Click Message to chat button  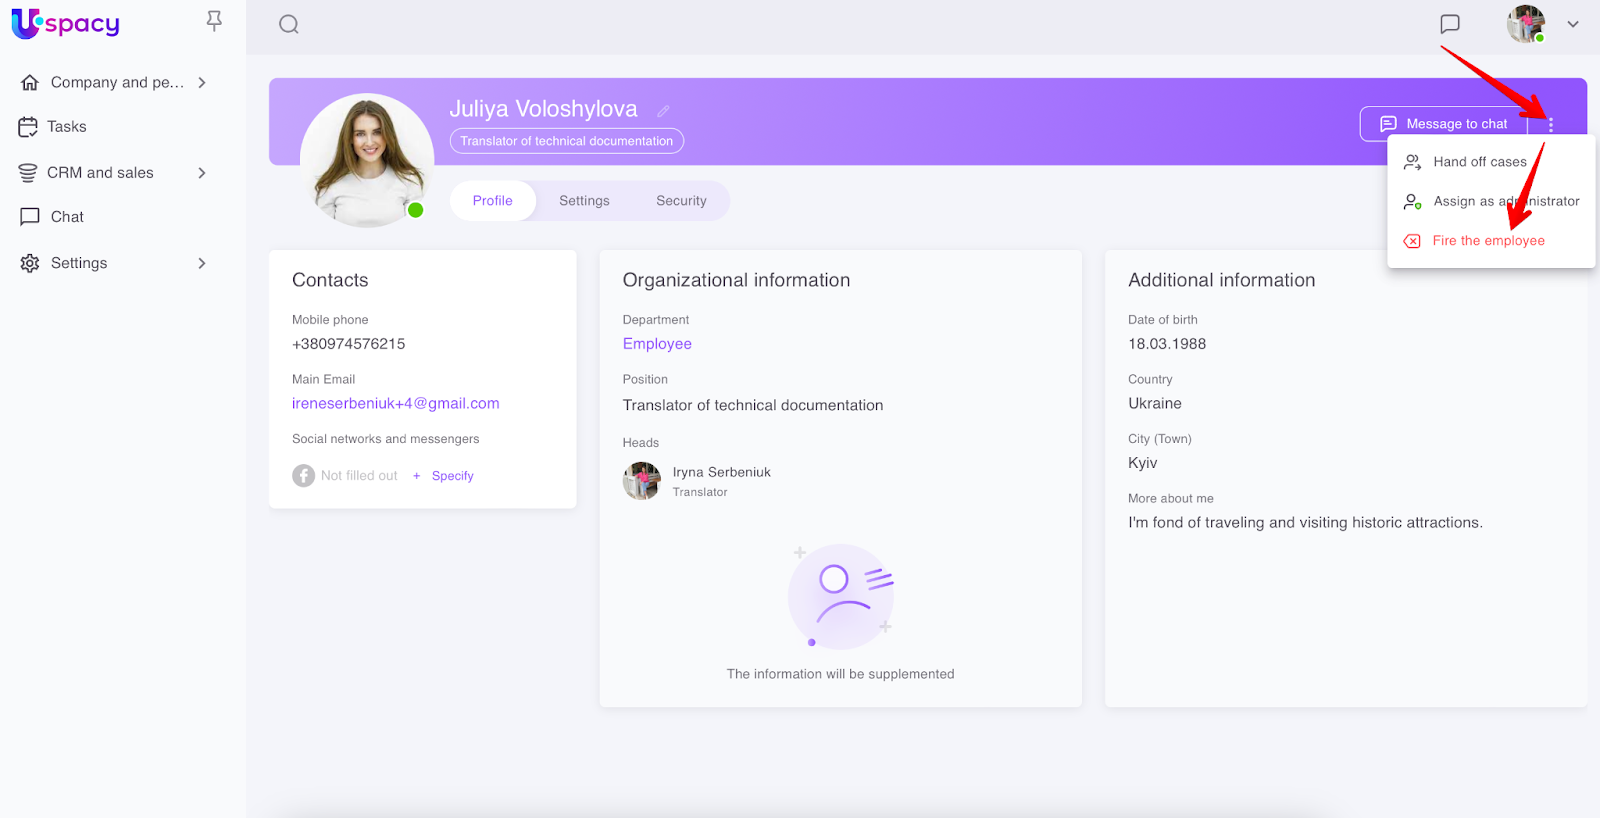[x=1443, y=124]
